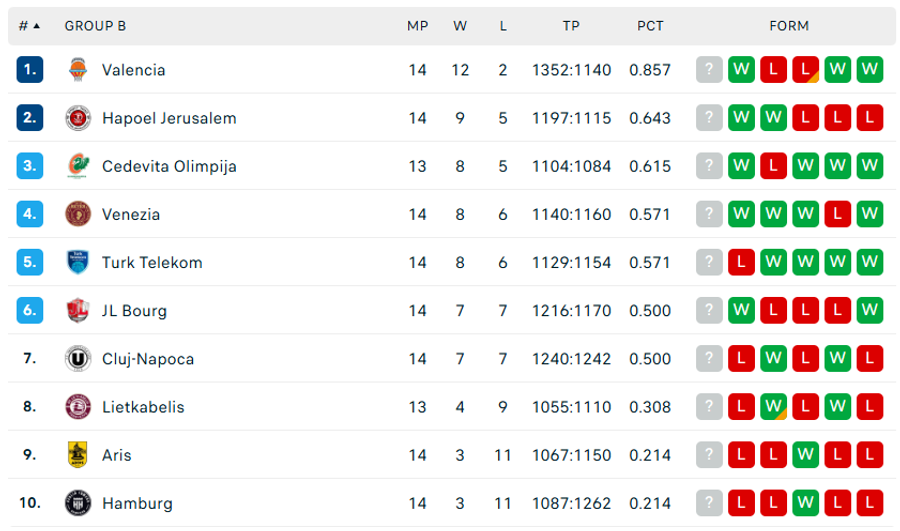900x531 pixels.
Task: Click the Hapoel Jerusalem team logo
Action: point(77,118)
